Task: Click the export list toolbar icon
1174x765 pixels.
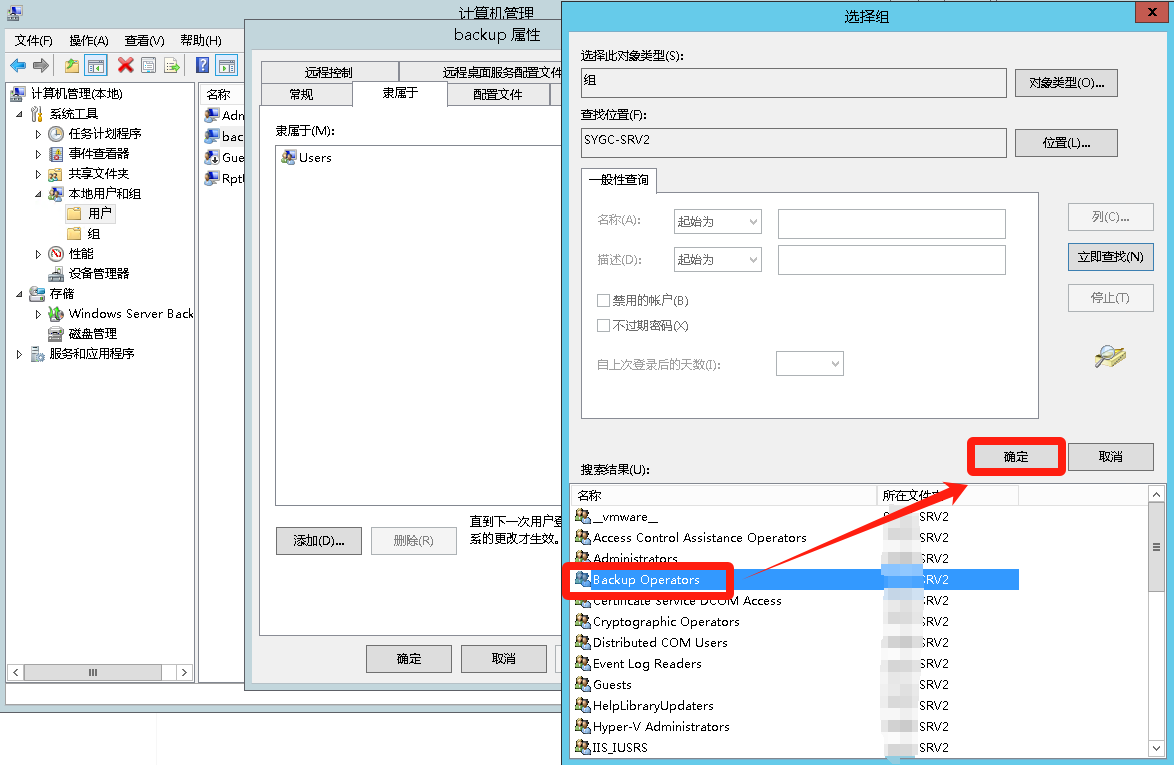Action: coord(172,65)
